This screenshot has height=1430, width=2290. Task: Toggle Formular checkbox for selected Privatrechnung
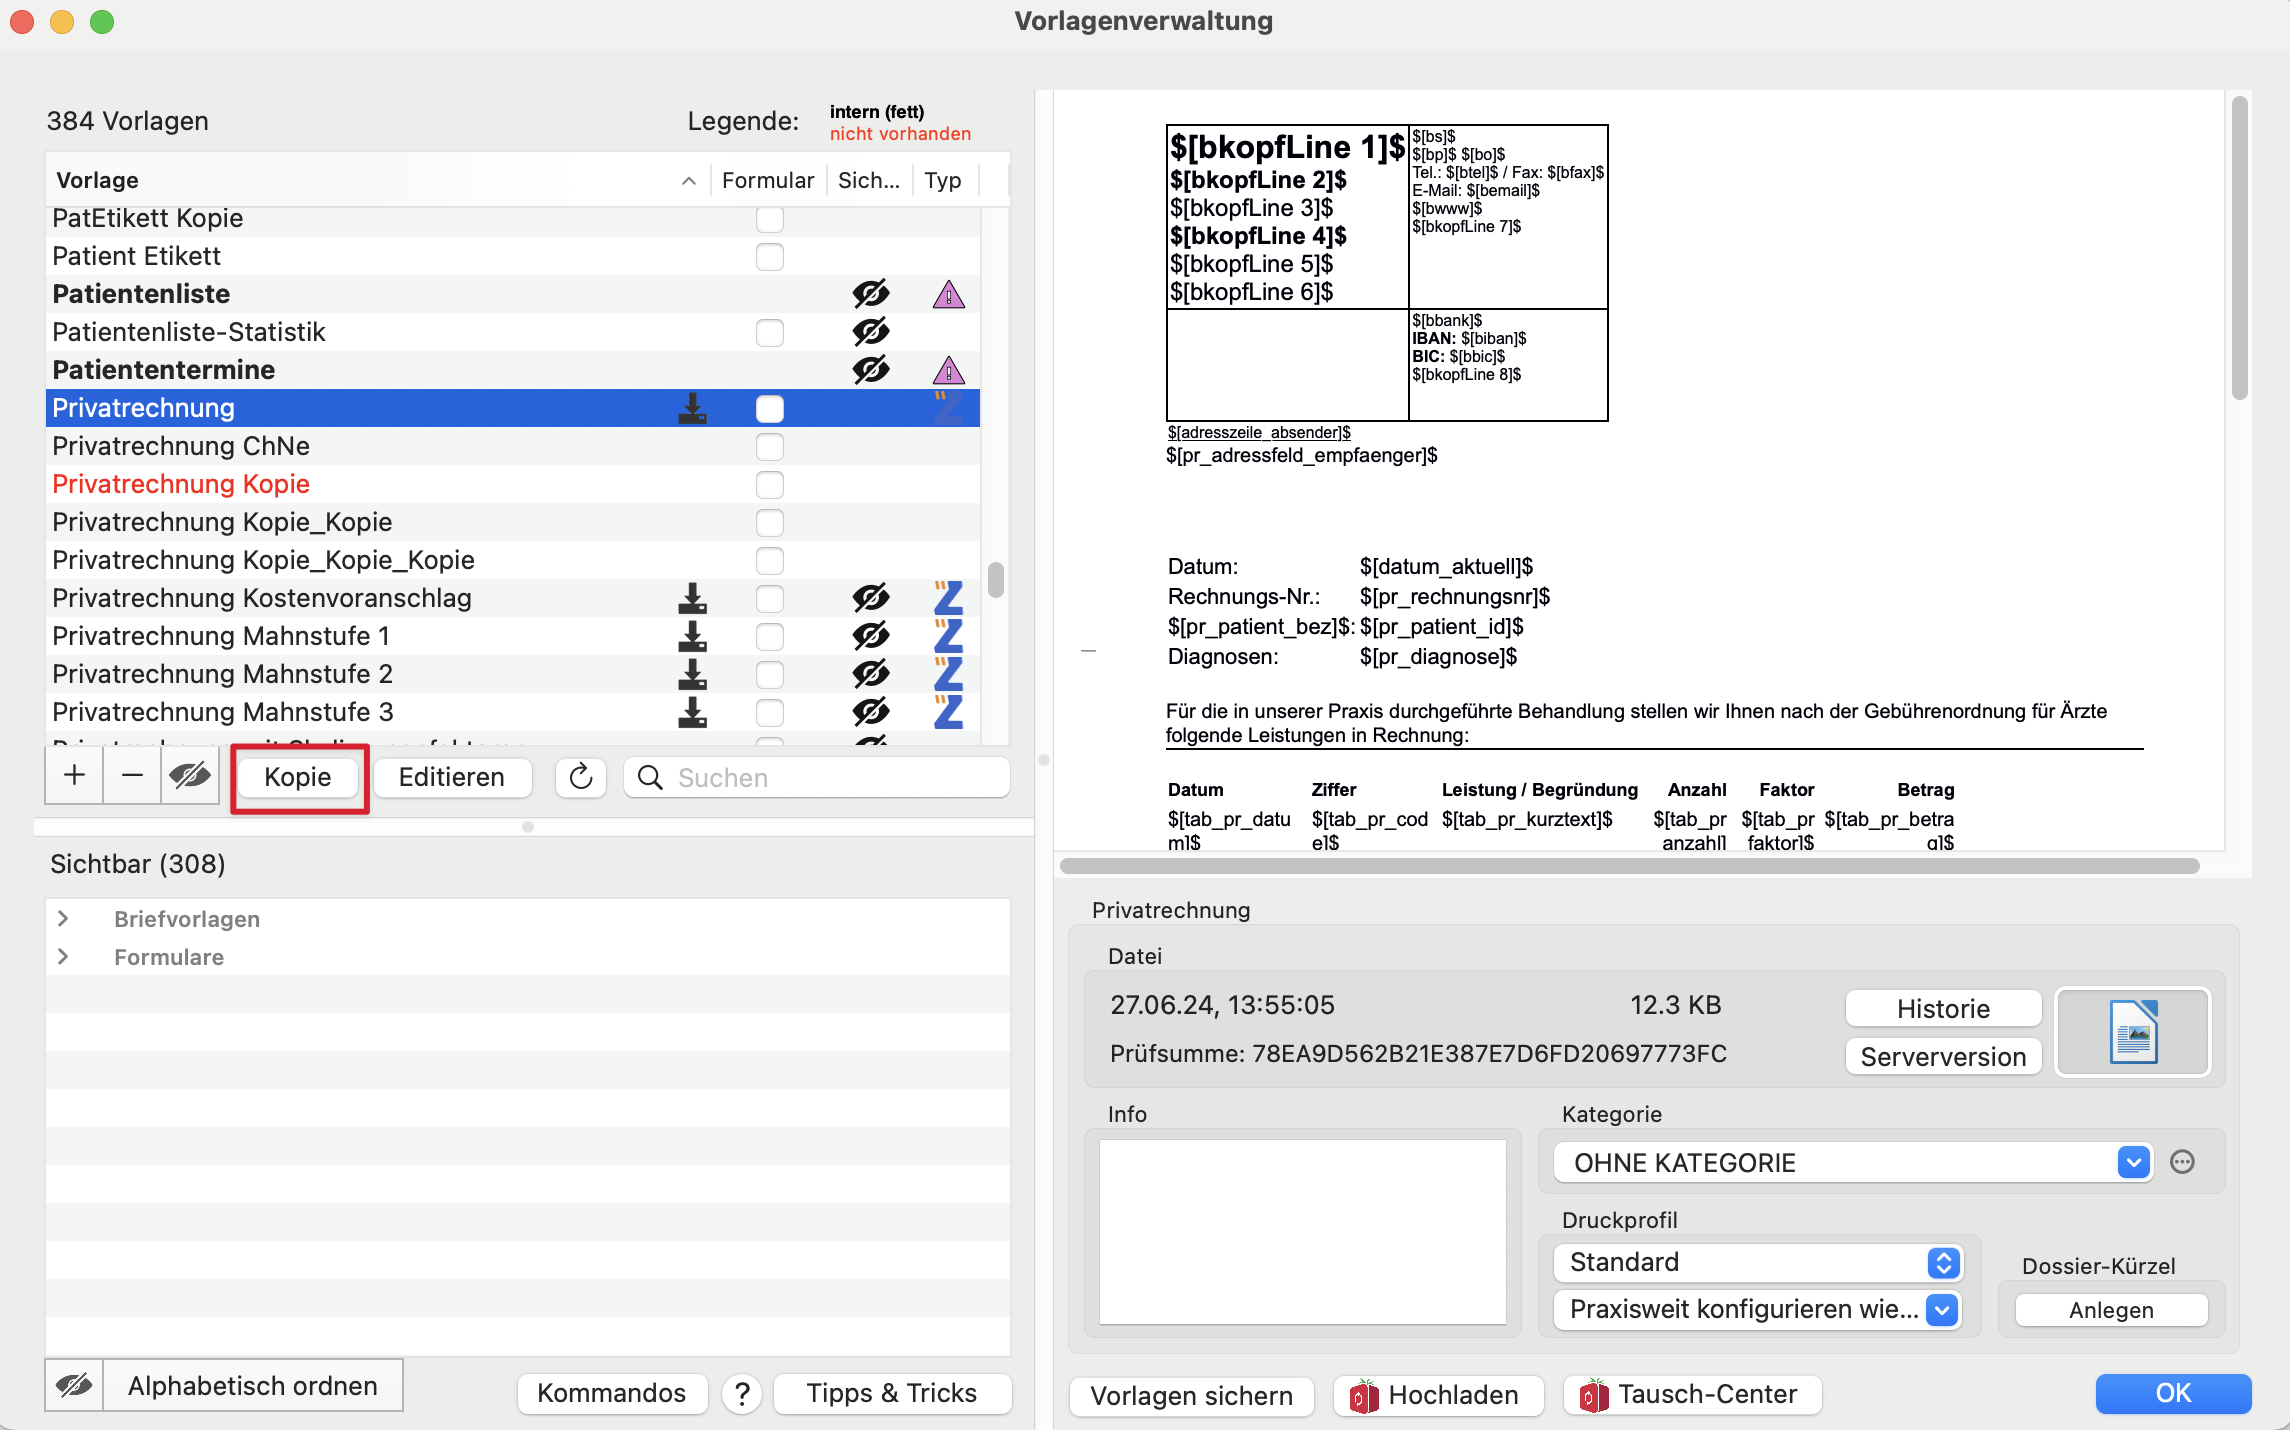click(x=769, y=408)
